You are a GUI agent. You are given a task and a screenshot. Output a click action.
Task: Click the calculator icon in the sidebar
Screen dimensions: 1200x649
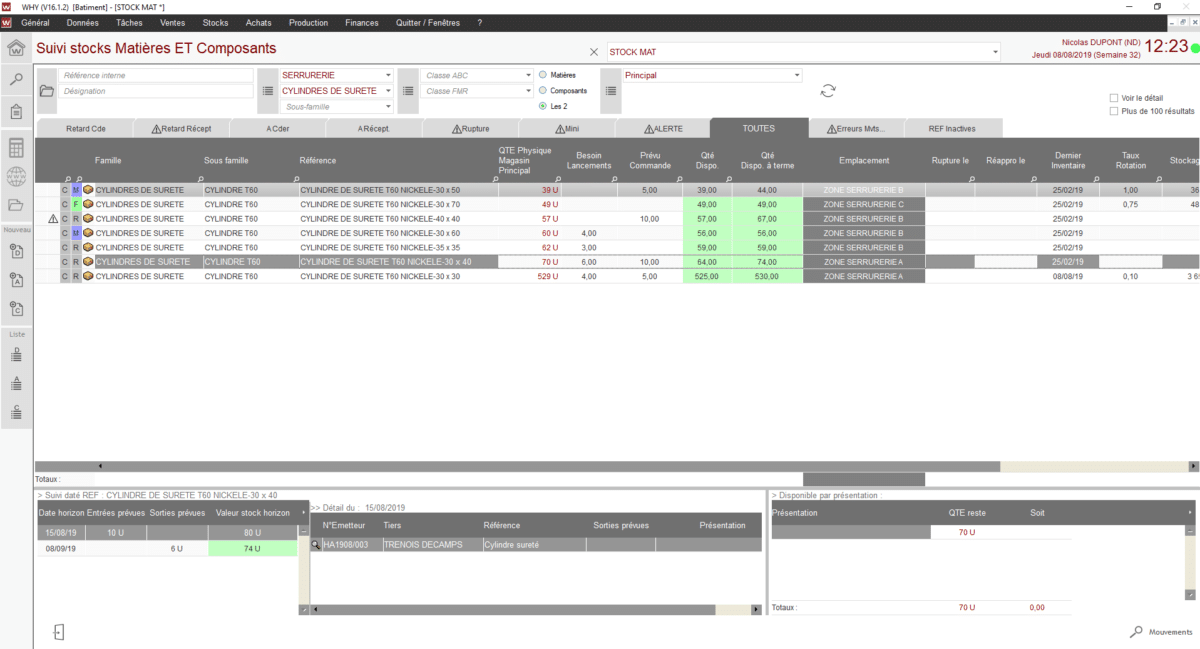16,148
